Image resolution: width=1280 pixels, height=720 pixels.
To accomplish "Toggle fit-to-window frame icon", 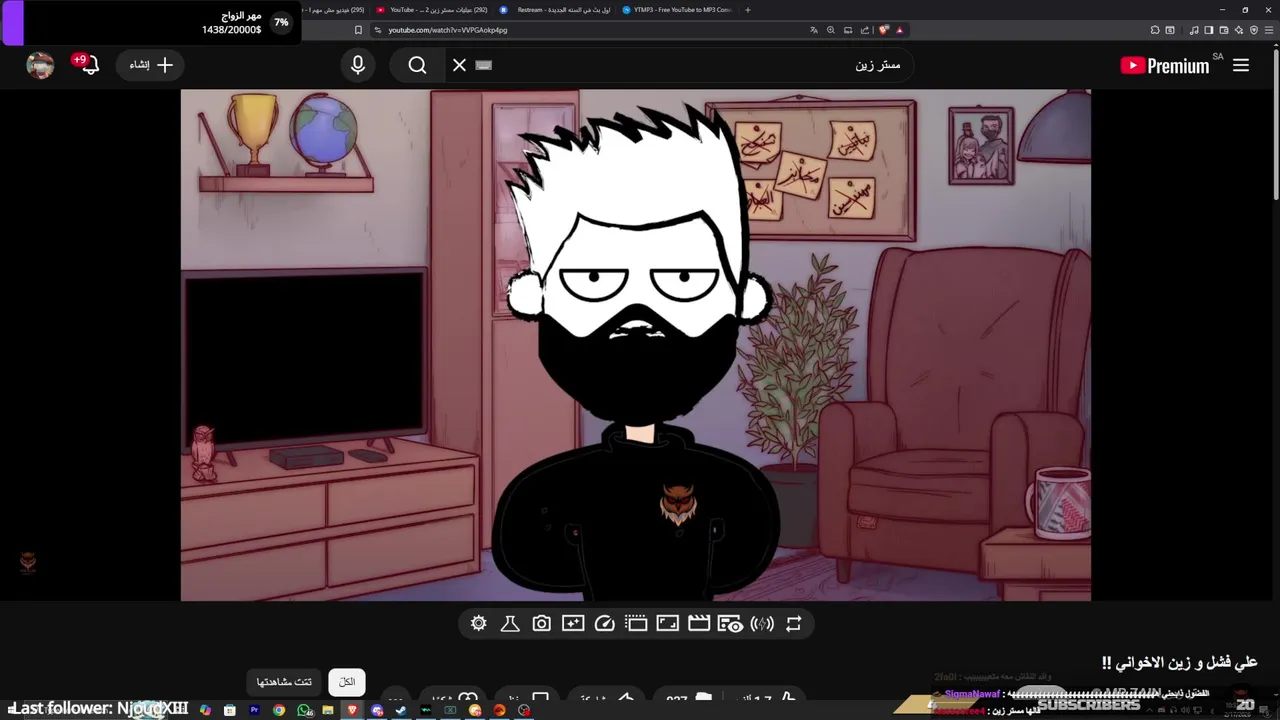I will point(667,624).
